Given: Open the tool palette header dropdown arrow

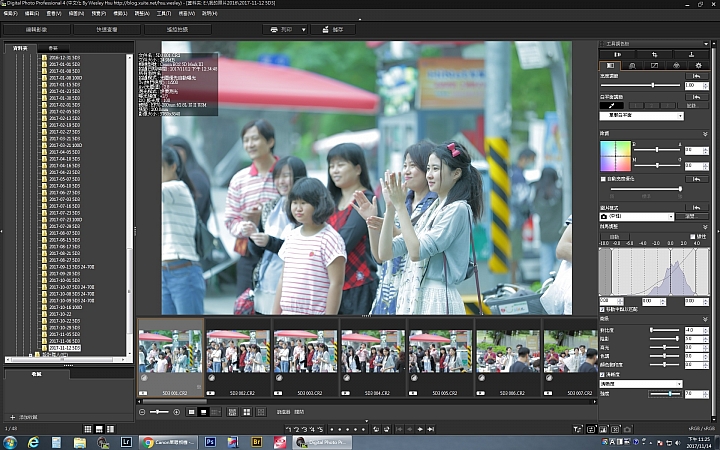Looking at the screenshot, I should pos(706,44).
